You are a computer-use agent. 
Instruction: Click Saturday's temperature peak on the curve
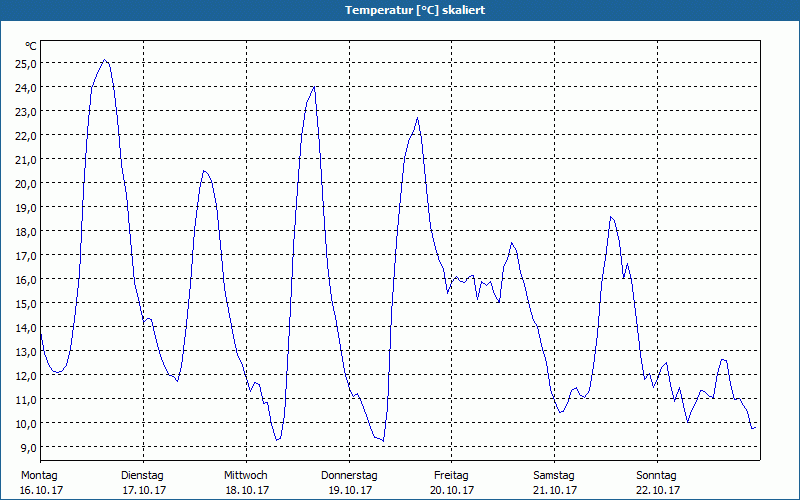point(610,217)
